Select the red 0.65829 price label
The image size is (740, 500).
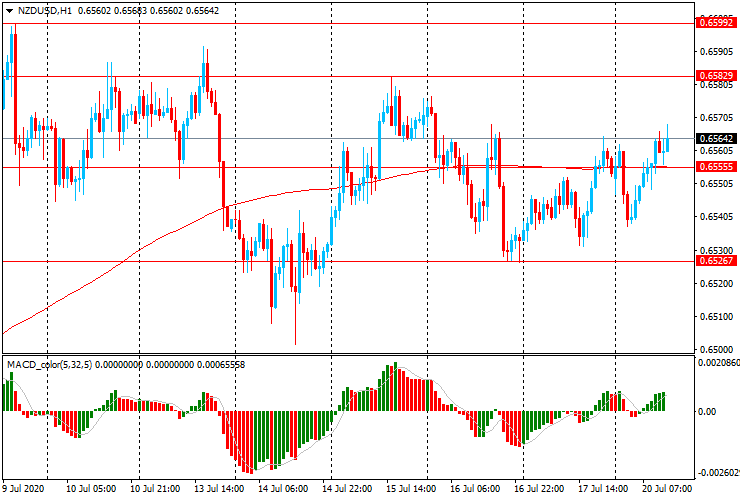click(716, 75)
